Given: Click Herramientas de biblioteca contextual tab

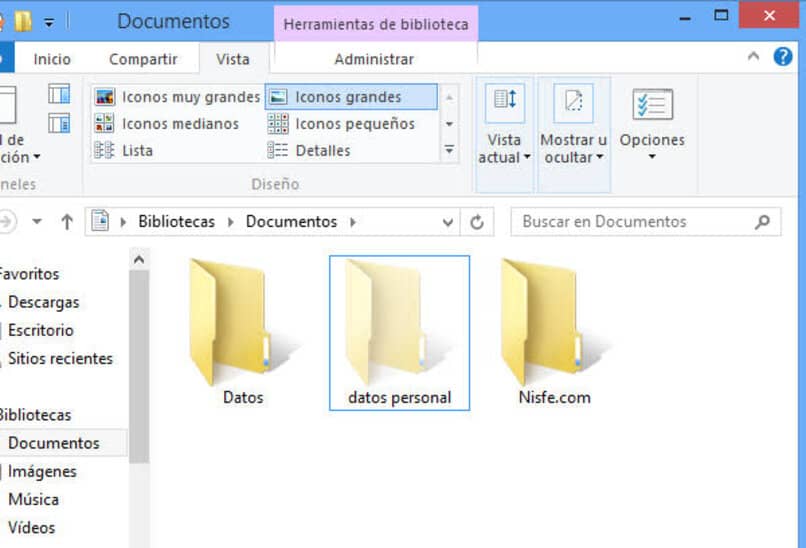Looking at the screenshot, I should pos(376,24).
